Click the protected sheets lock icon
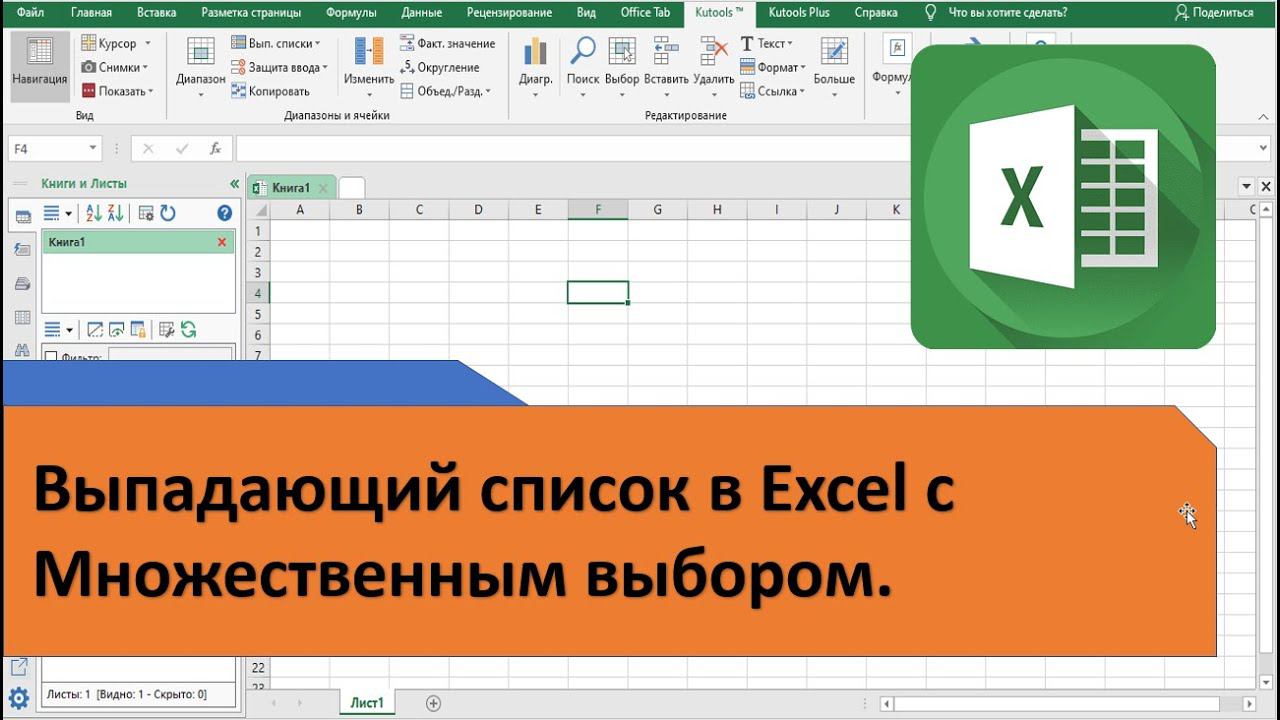 tap(138, 329)
